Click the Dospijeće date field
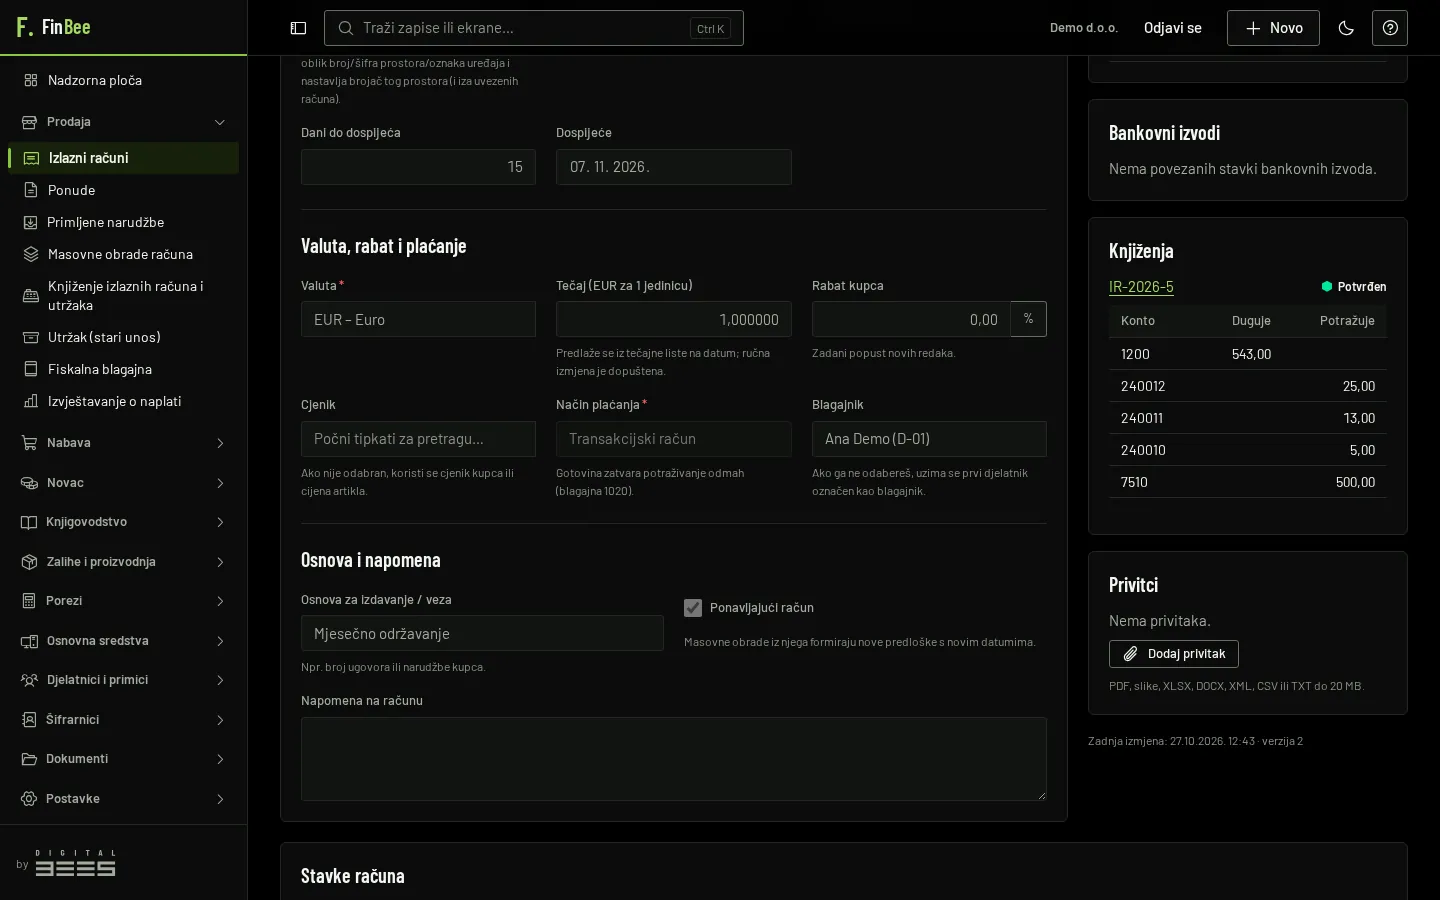The height and width of the screenshot is (900, 1440). coord(674,167)
